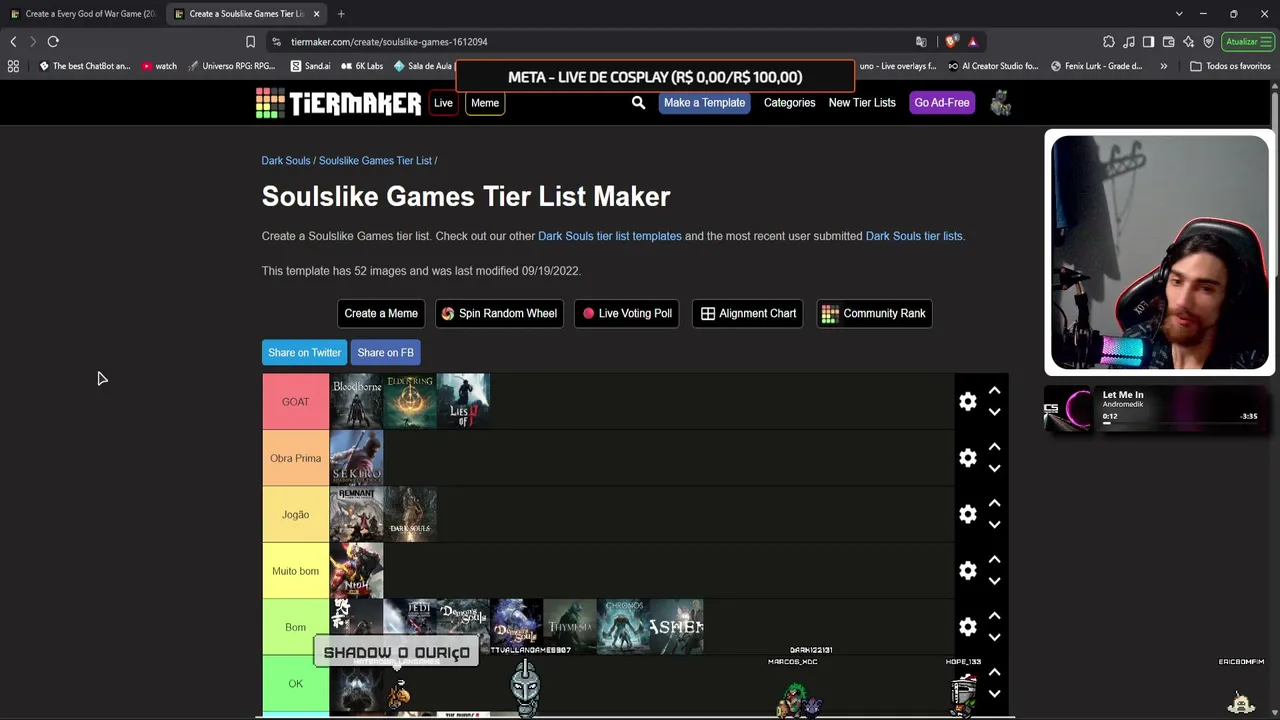Image resolution: width=1280 pixels, height=720 pixels.
Task: Open the Brave VPN shield icon
Action: click(x=1208, y=42)
